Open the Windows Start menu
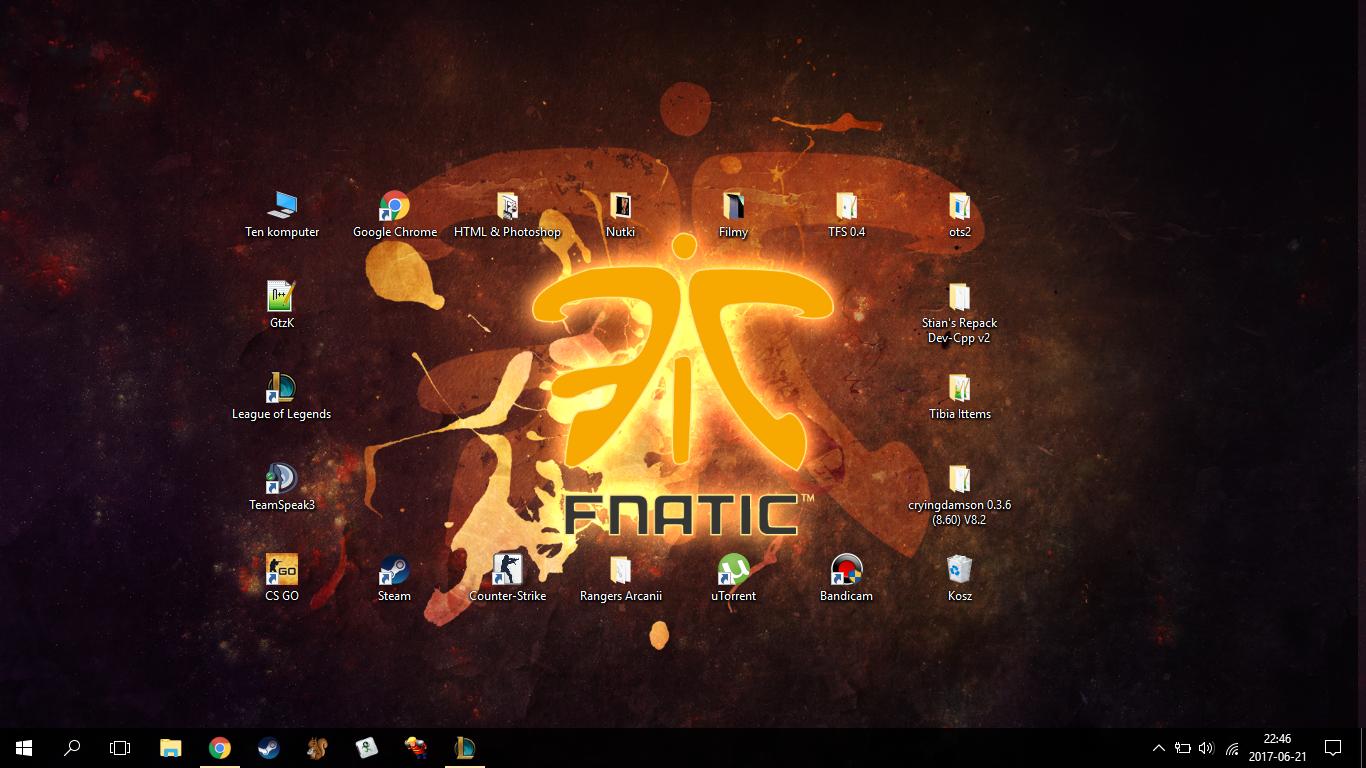Image resolution: width=1366 pixels, height=768 pixels. pyautogui.click(x=24, y=748)
